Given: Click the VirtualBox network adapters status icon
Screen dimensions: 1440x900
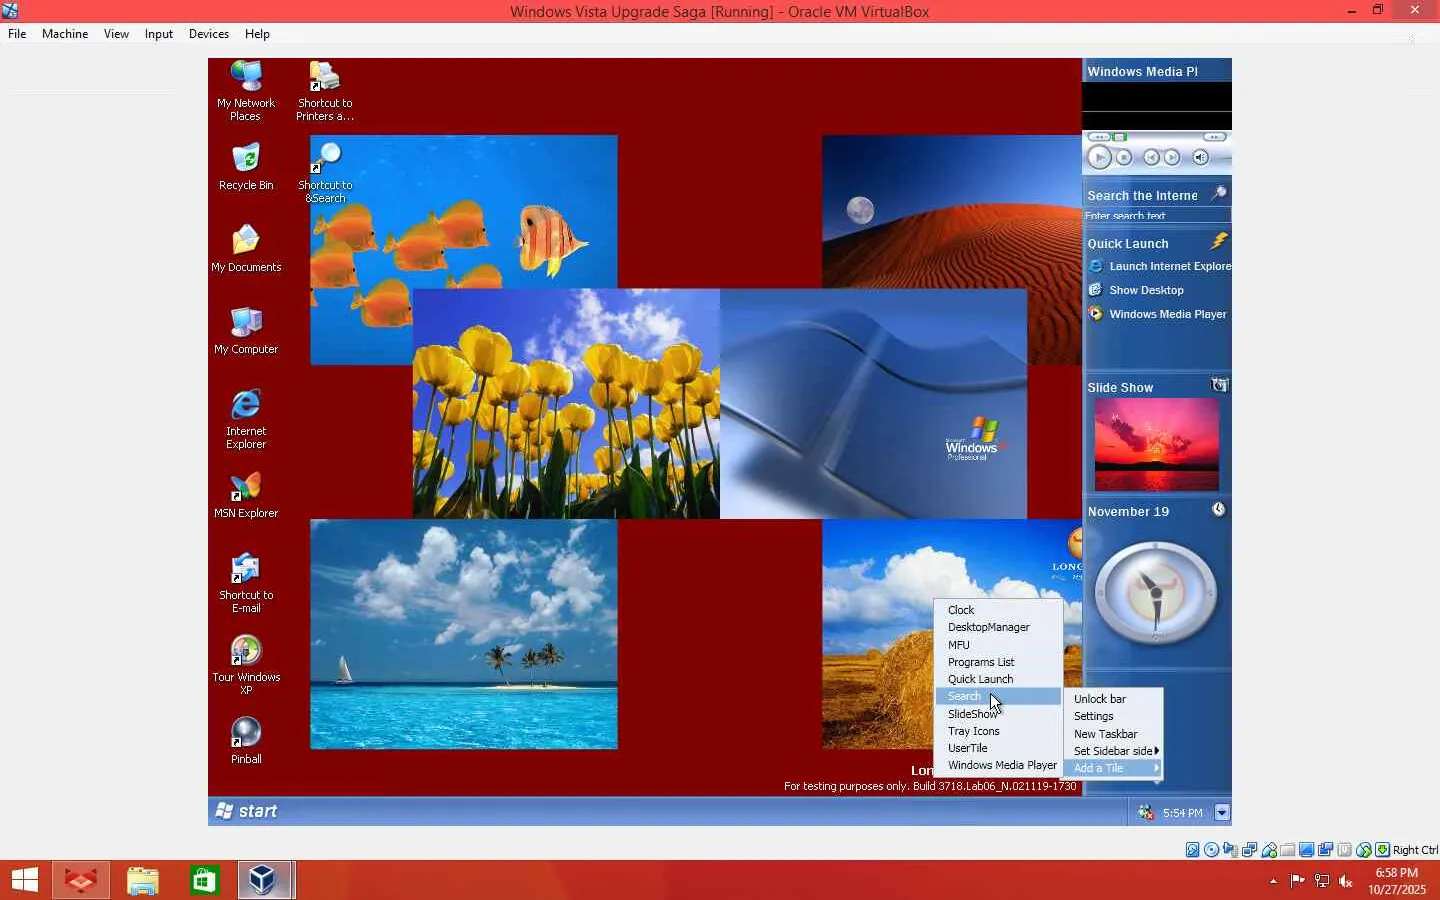Looking at the screenshot, I should 1250,850.
